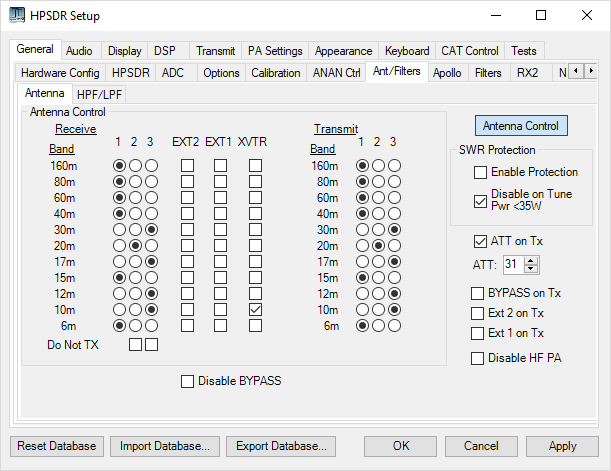Open the Options sub-tab
611x471 pixels.
pyautogui.click(x=221, y=73)
